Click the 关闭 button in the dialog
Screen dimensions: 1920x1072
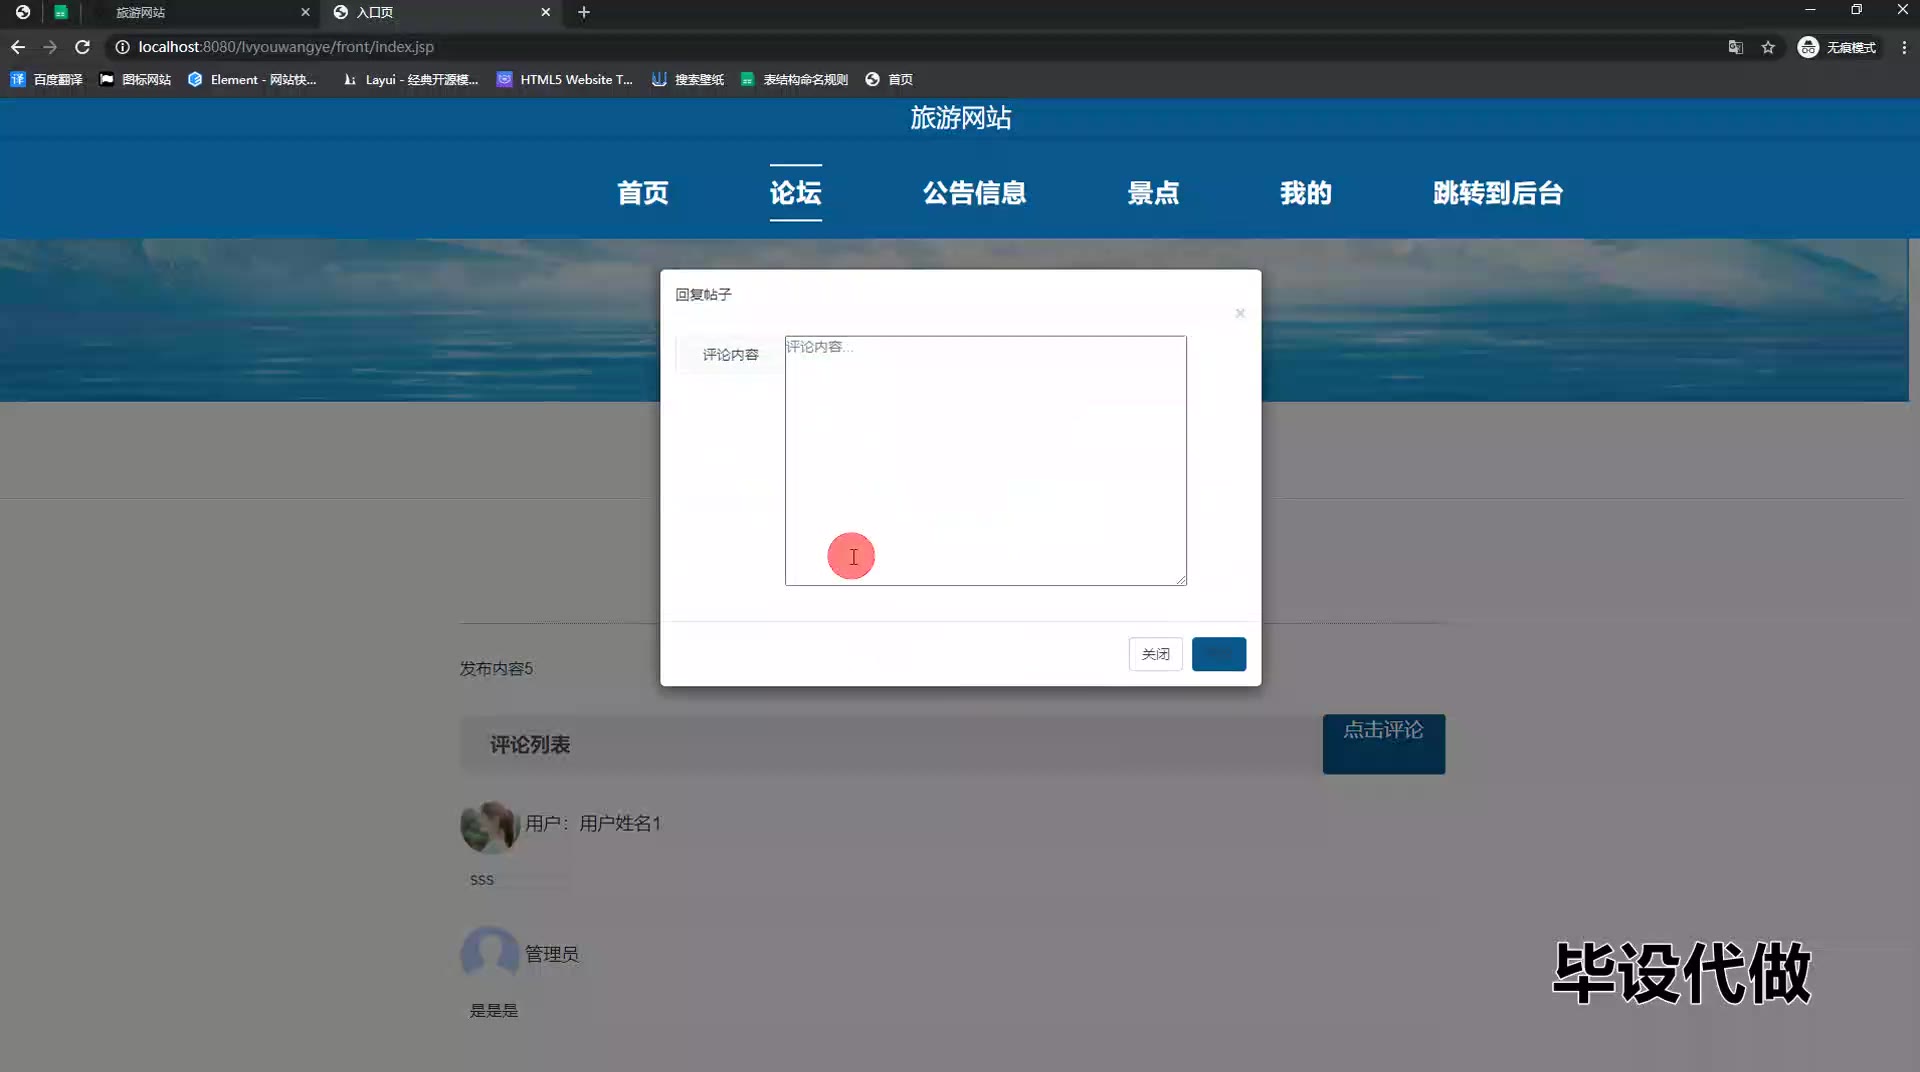pos(1156,654)
